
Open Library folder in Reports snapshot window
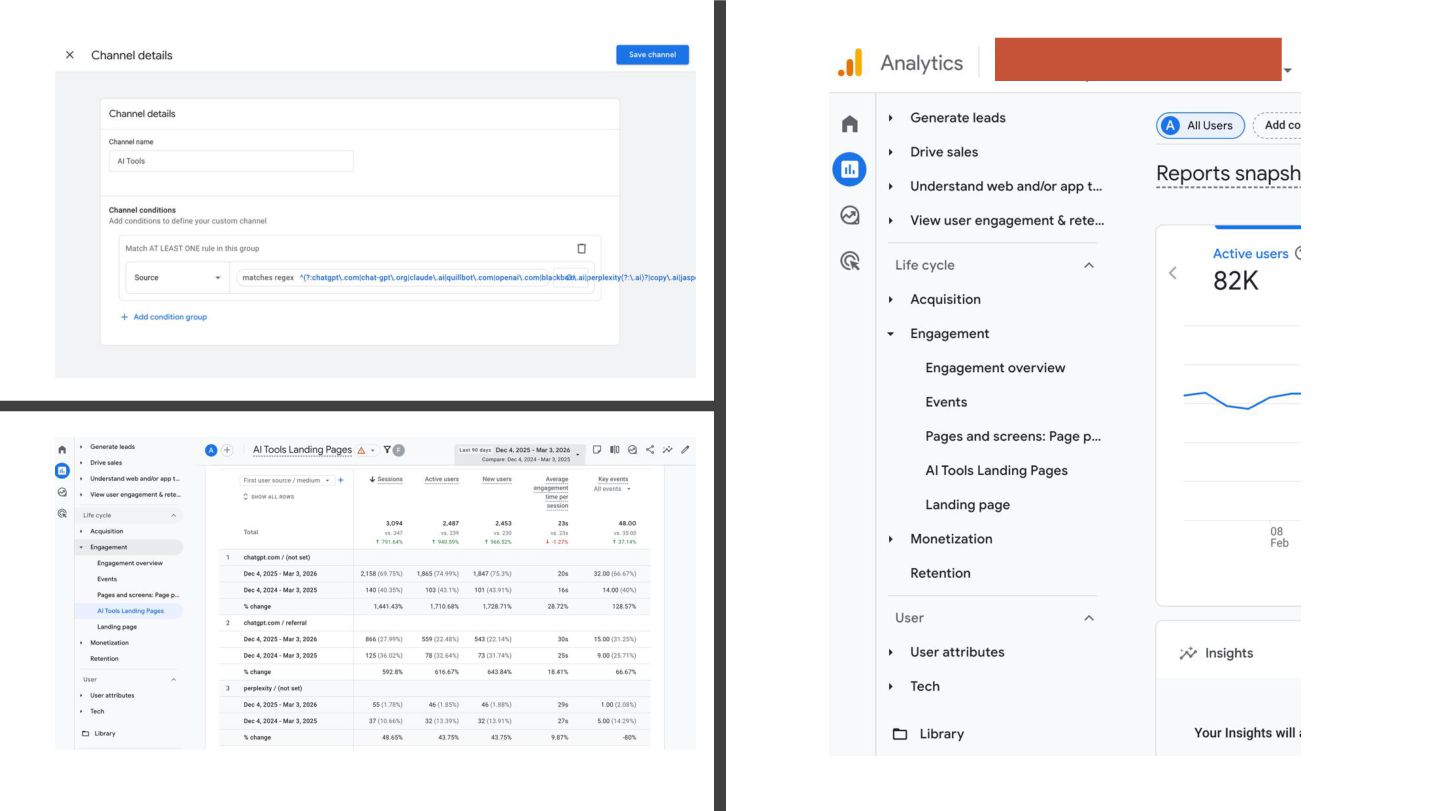[x=928, y=734]
